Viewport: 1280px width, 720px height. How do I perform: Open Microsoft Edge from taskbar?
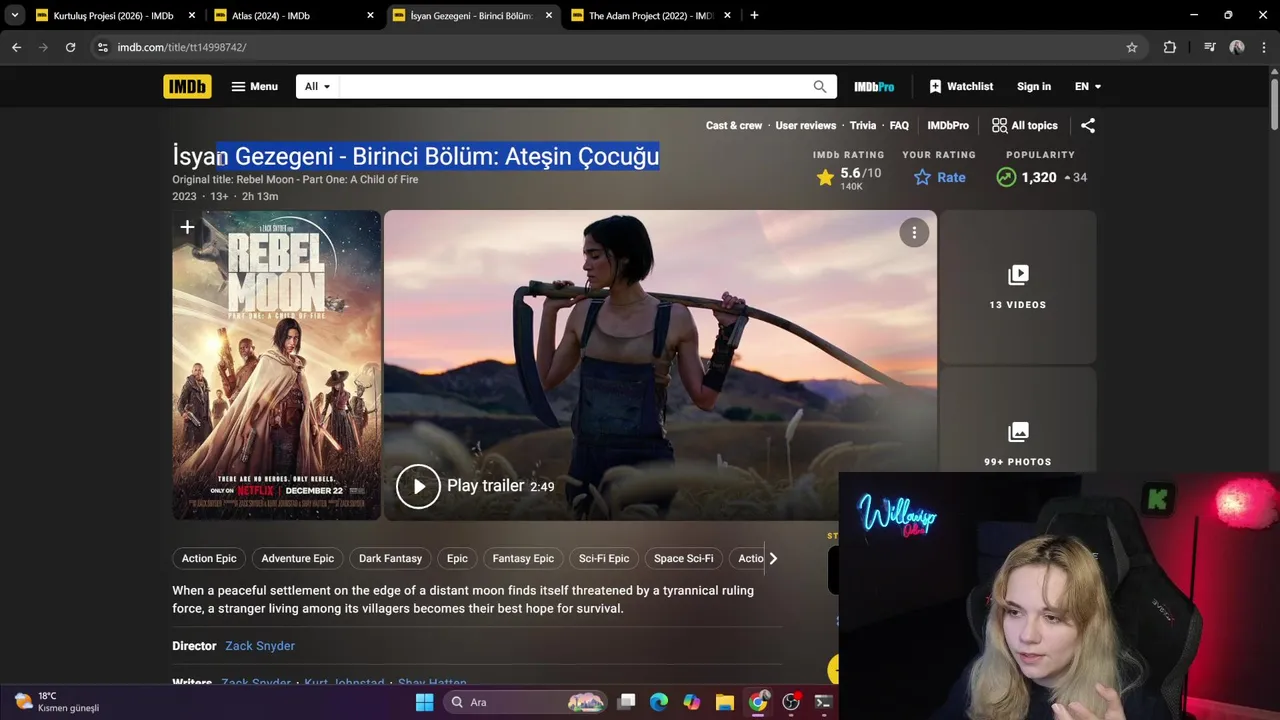[x=658, y=702]
